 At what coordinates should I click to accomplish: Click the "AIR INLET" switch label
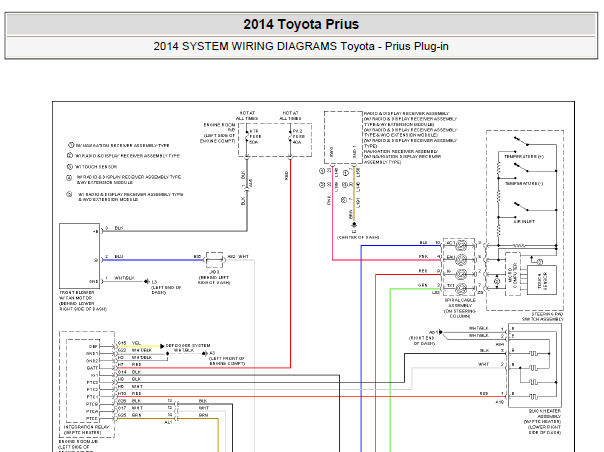(524, 222)
